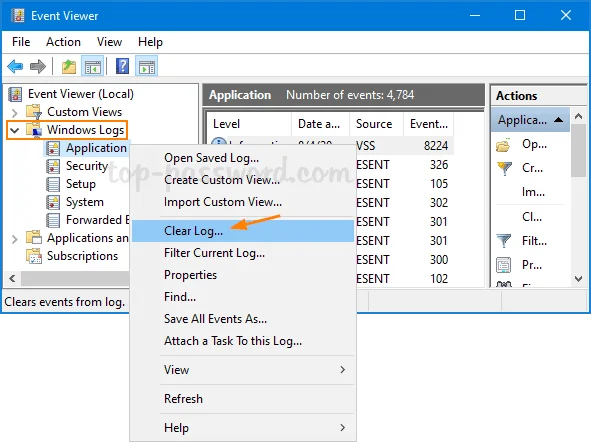Click the tree pane scroll left arrow
This screenshot has height=442, width=591.
[x=12, y=279]
